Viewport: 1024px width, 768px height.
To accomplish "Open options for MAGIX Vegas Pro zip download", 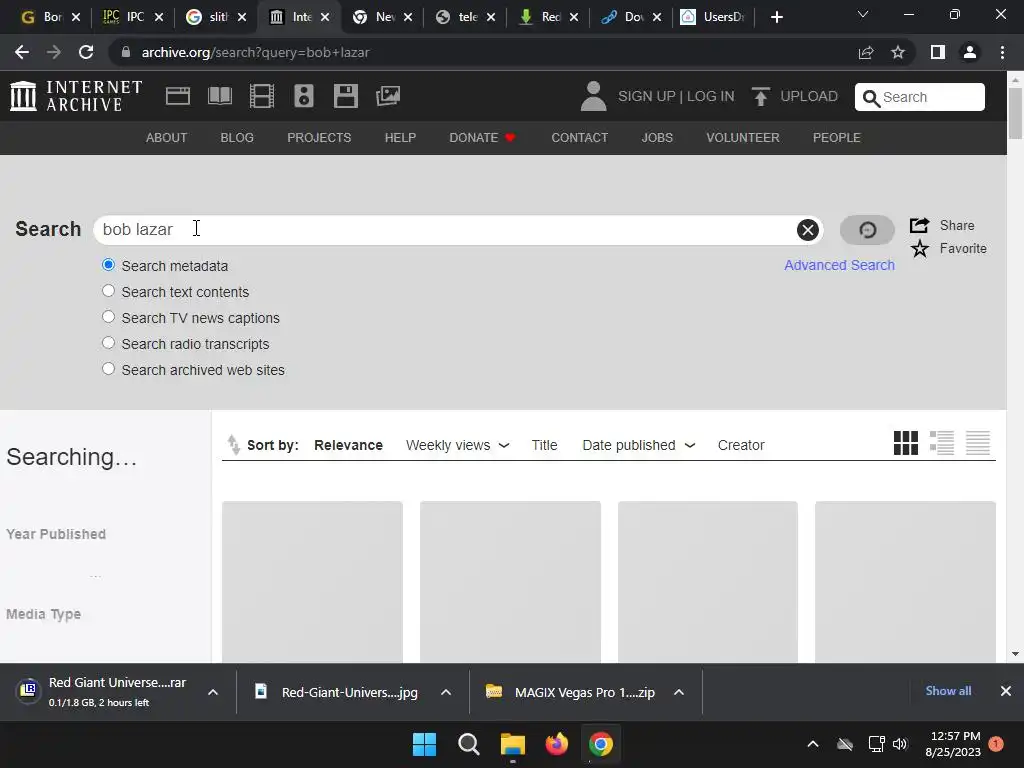I will [679, 692].
